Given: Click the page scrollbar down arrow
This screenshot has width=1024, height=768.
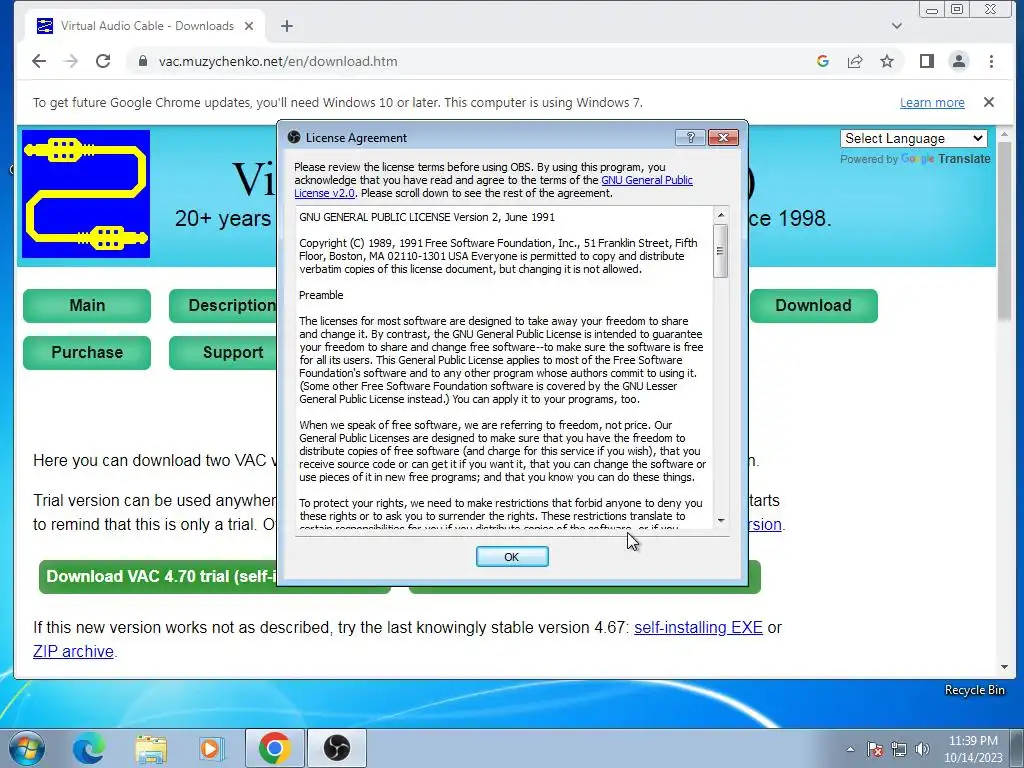Looking at the screenshot, I should [x=1004, y=667].
